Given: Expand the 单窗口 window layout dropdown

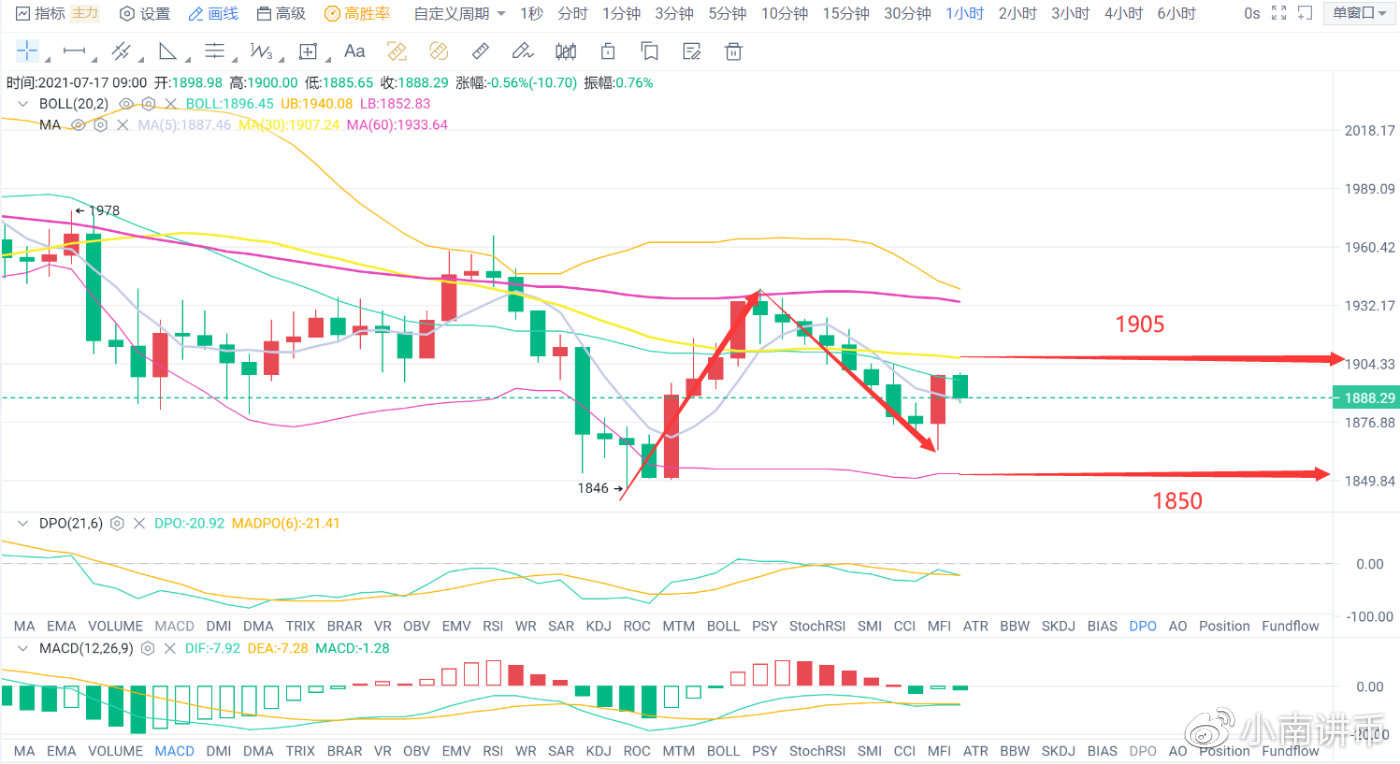Looking at the screenshot, I should pyautogui.click(x=1359, y=14).
